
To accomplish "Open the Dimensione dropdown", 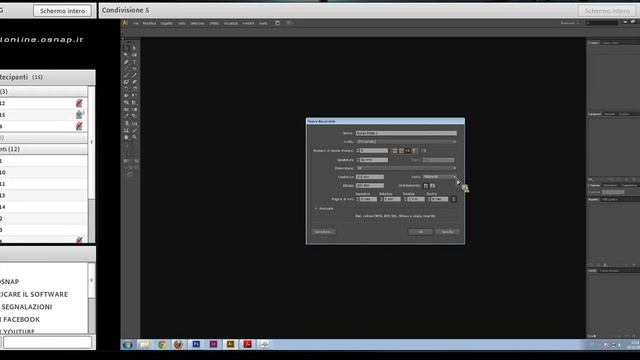I will 406,168.
